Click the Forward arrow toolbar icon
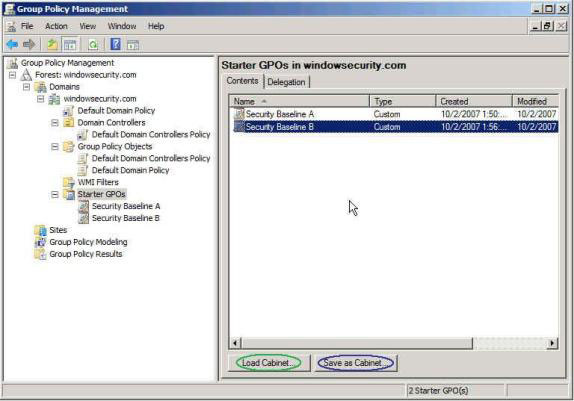Screen dimensions: 574x401 pyautogui.click(x=29, y=45)
